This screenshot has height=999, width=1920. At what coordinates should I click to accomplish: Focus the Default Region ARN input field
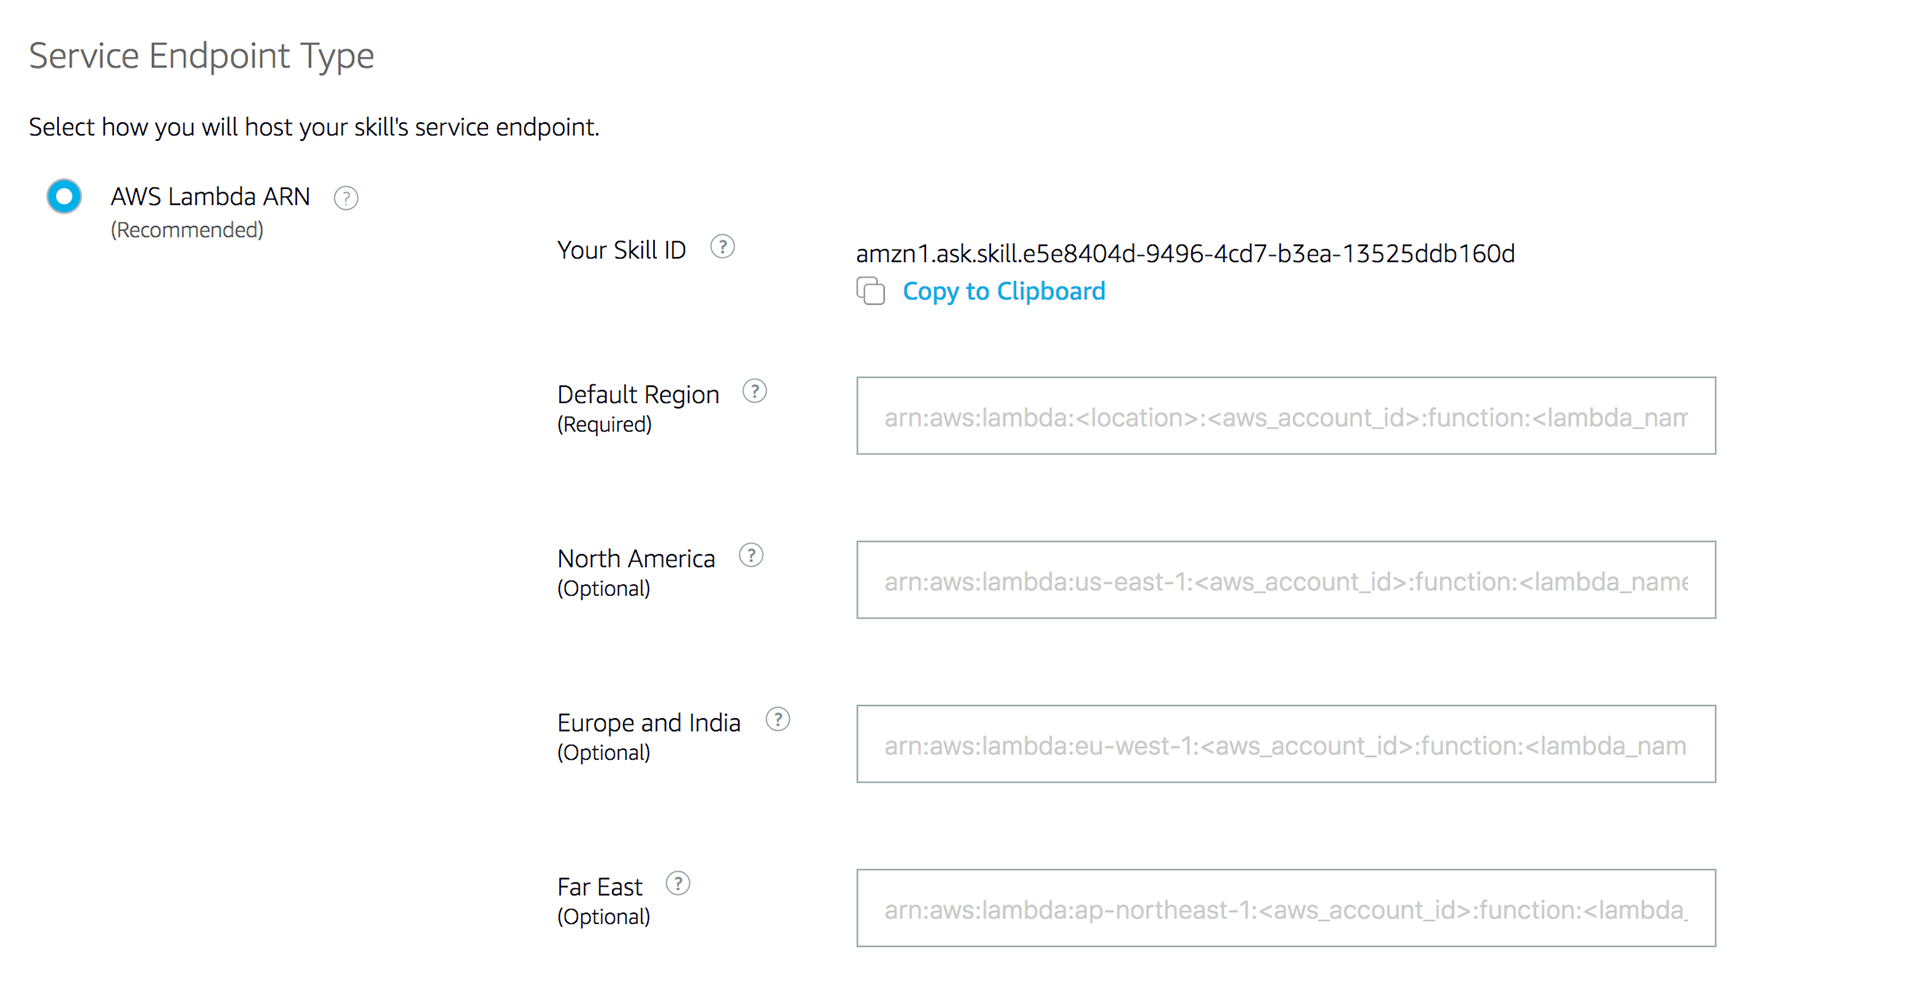click(1286, 416)
